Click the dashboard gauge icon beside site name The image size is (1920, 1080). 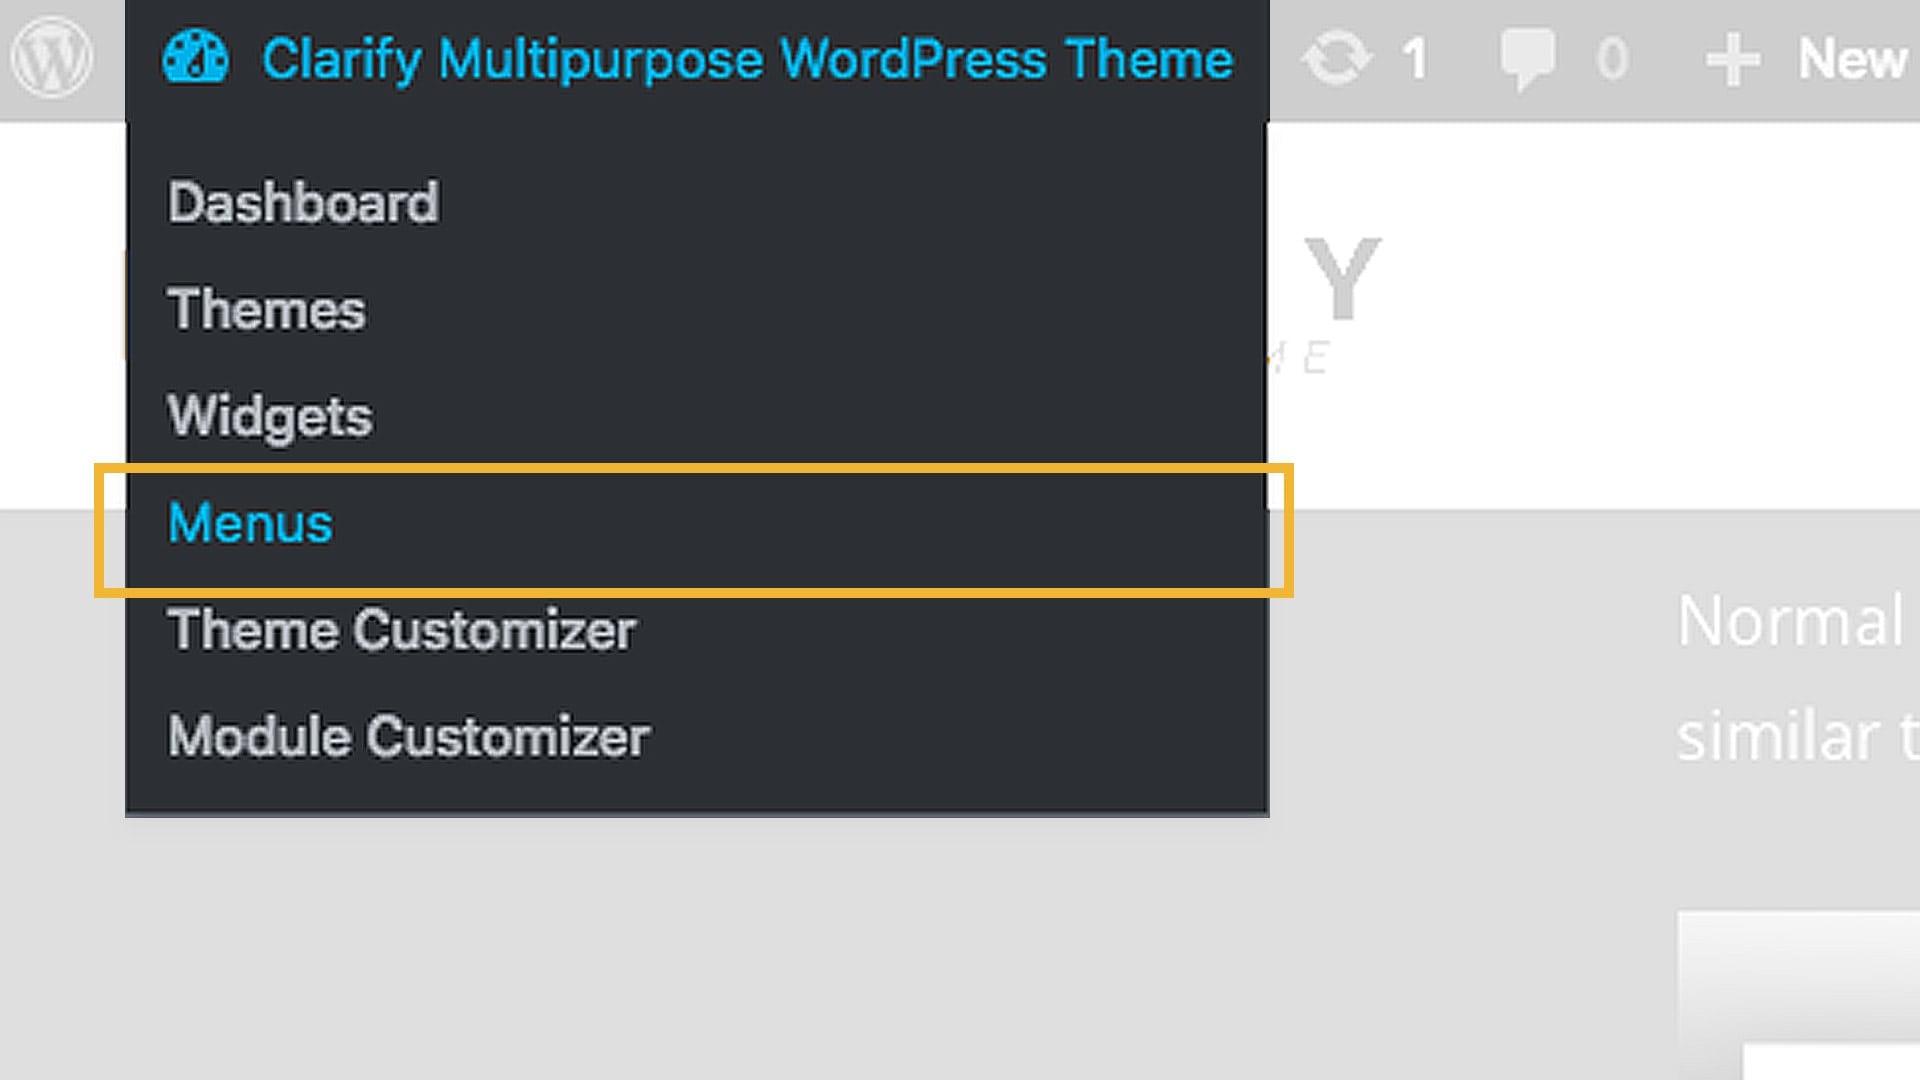(195, 58)
